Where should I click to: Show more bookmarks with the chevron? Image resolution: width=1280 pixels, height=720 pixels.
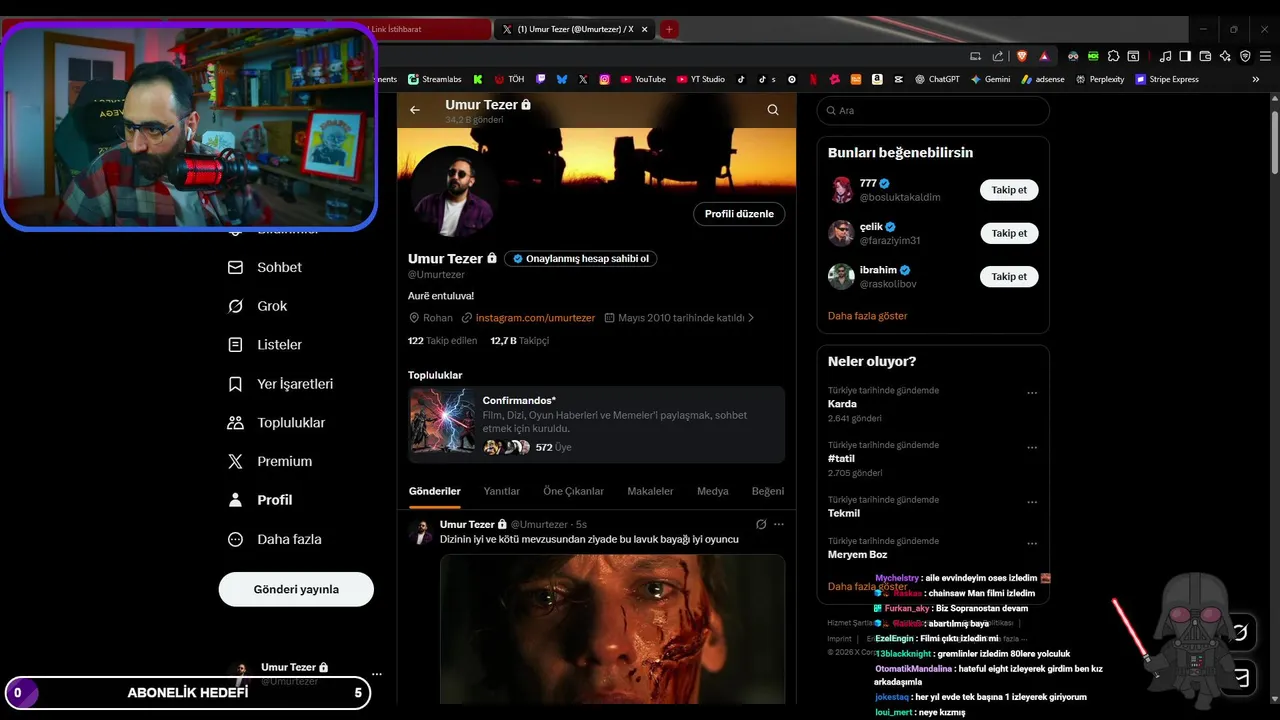coord(1256,79)
